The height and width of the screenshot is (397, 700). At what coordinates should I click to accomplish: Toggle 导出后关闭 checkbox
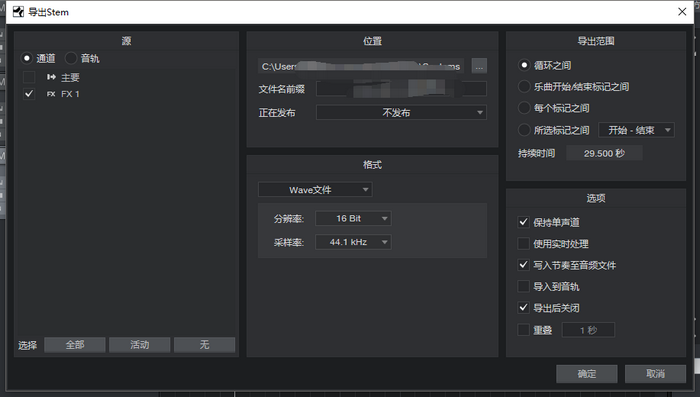click(x=523, y=308)
